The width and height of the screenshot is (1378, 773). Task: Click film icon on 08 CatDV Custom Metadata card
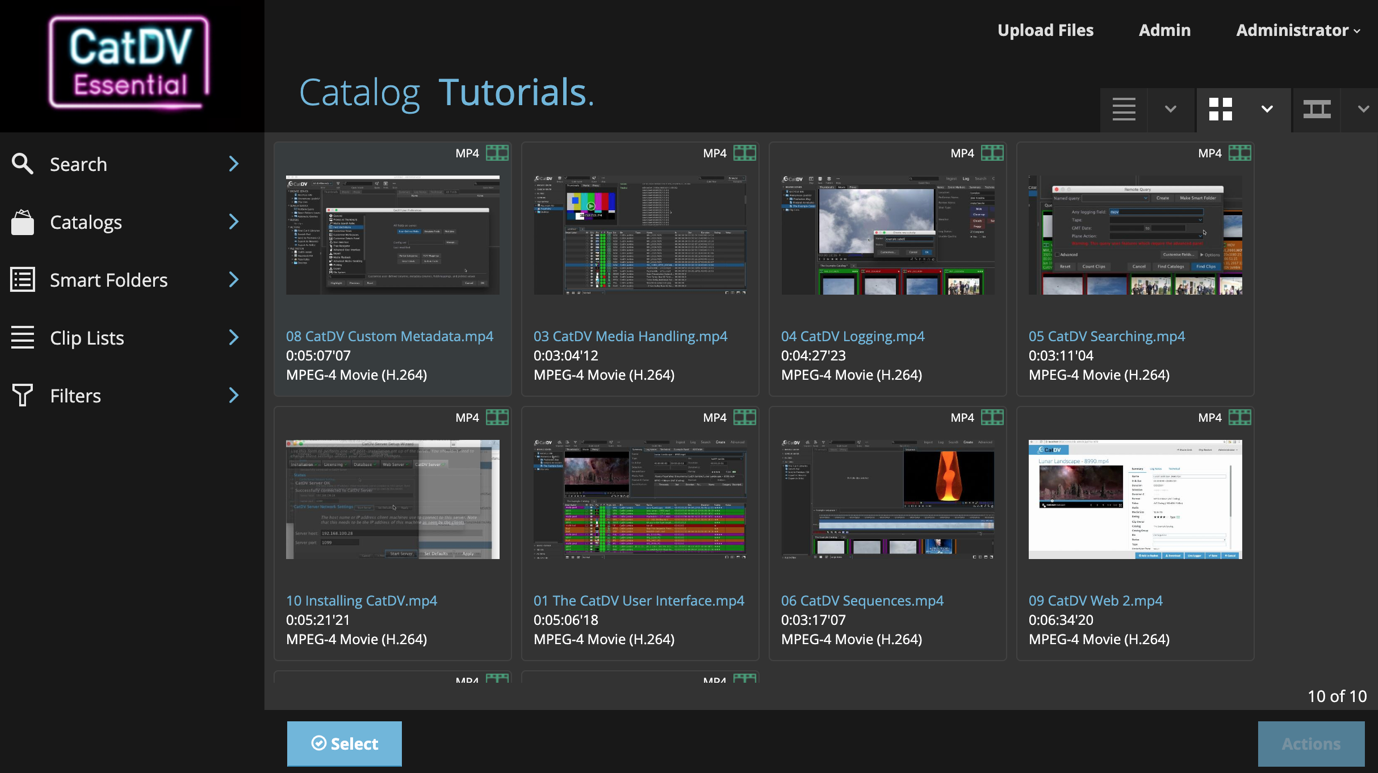[x=497, y=153]
